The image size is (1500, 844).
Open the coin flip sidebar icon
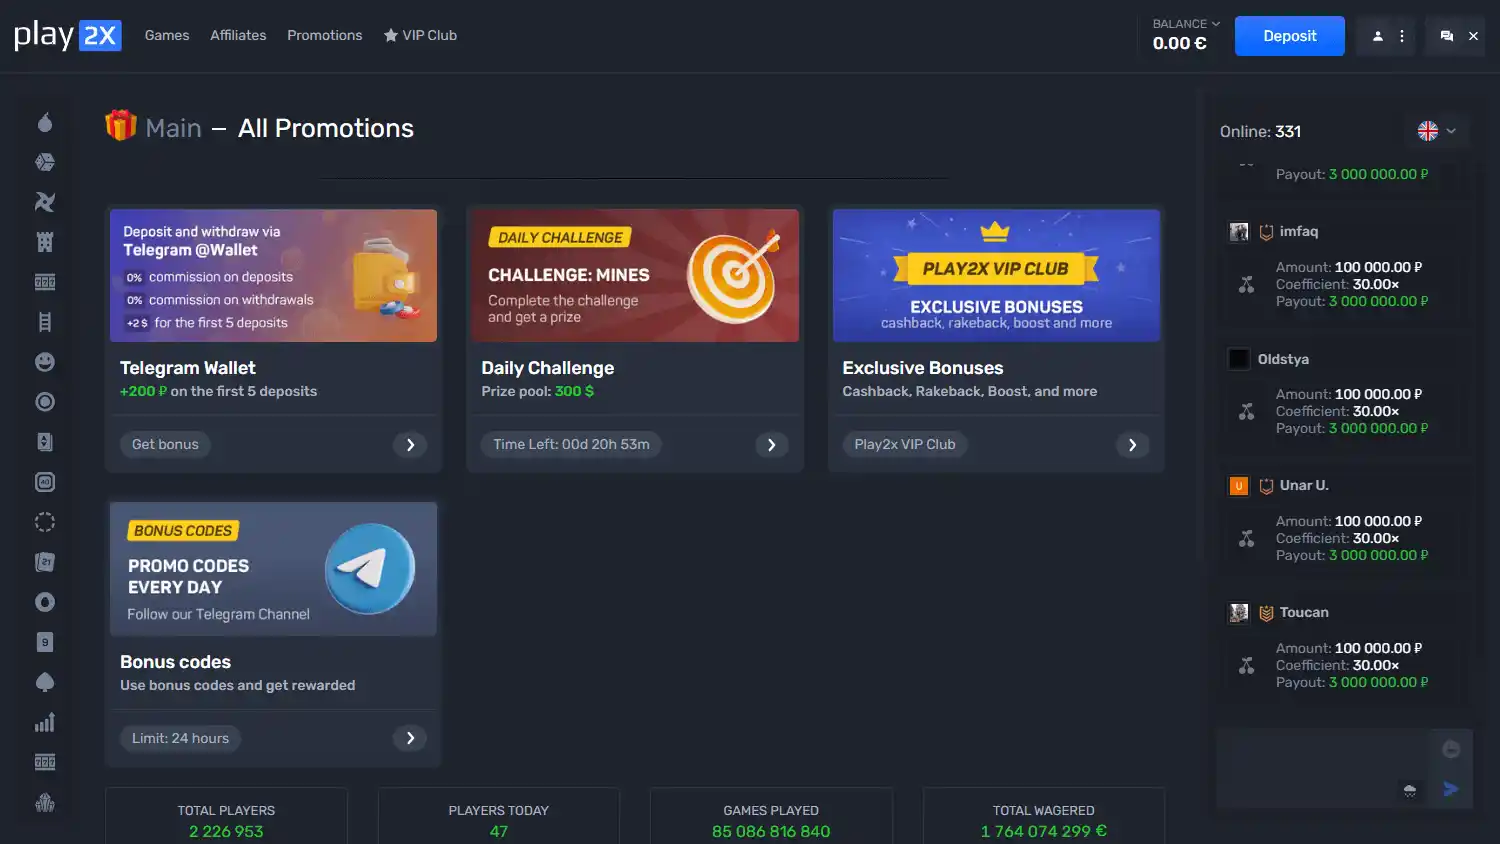45,602
